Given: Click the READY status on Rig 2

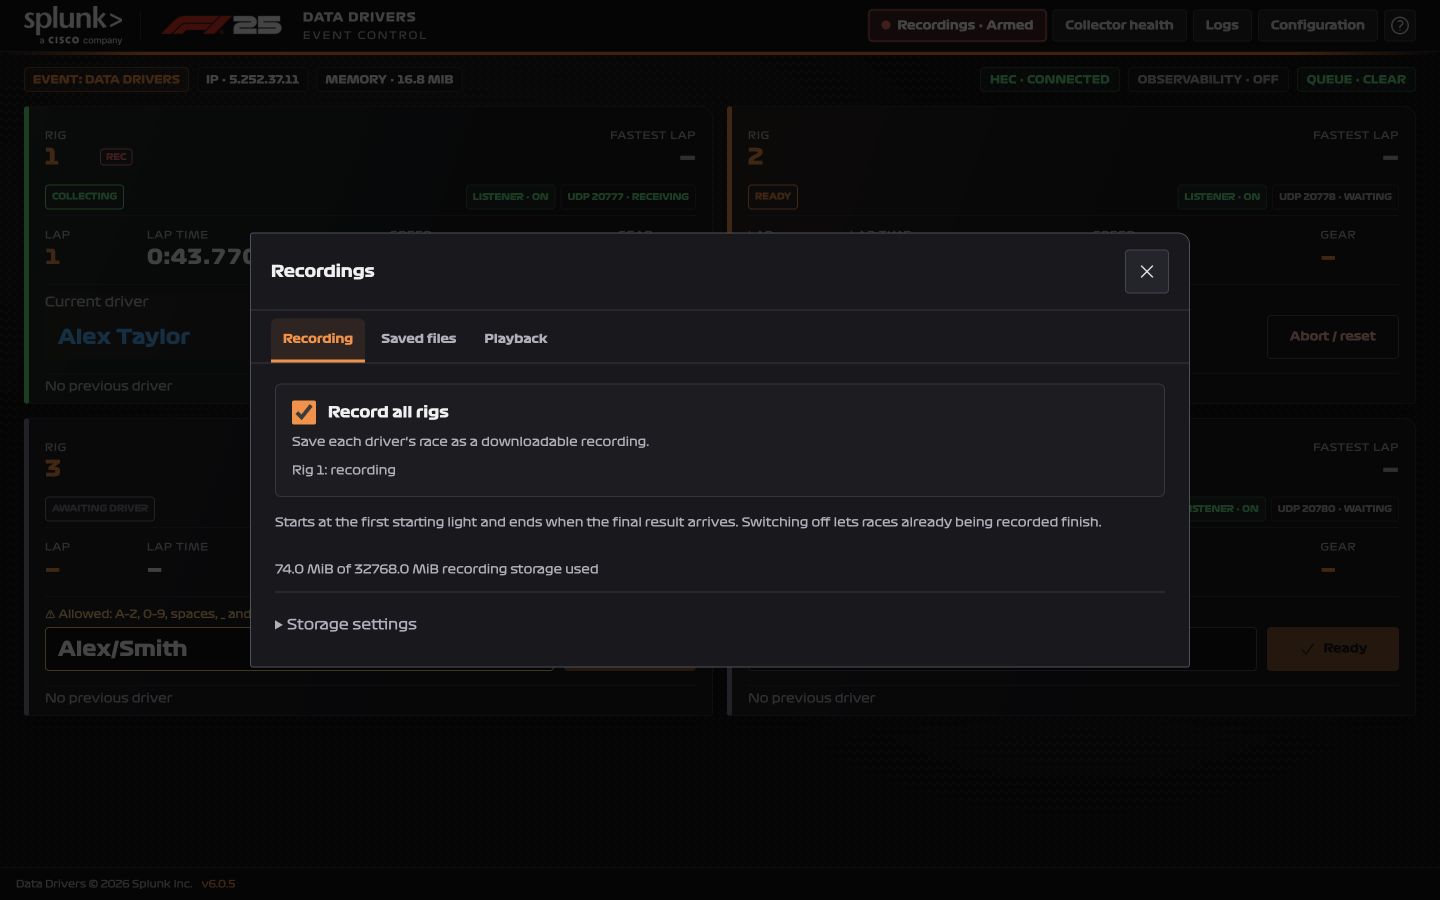Looking at the screenshot, I should [x=773, y=197].
